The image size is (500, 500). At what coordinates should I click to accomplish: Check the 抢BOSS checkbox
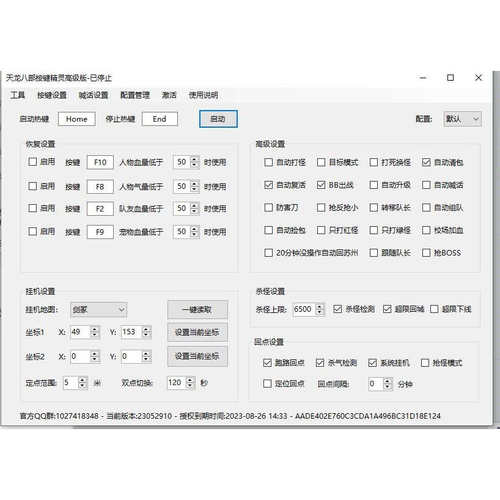(426, 253)
